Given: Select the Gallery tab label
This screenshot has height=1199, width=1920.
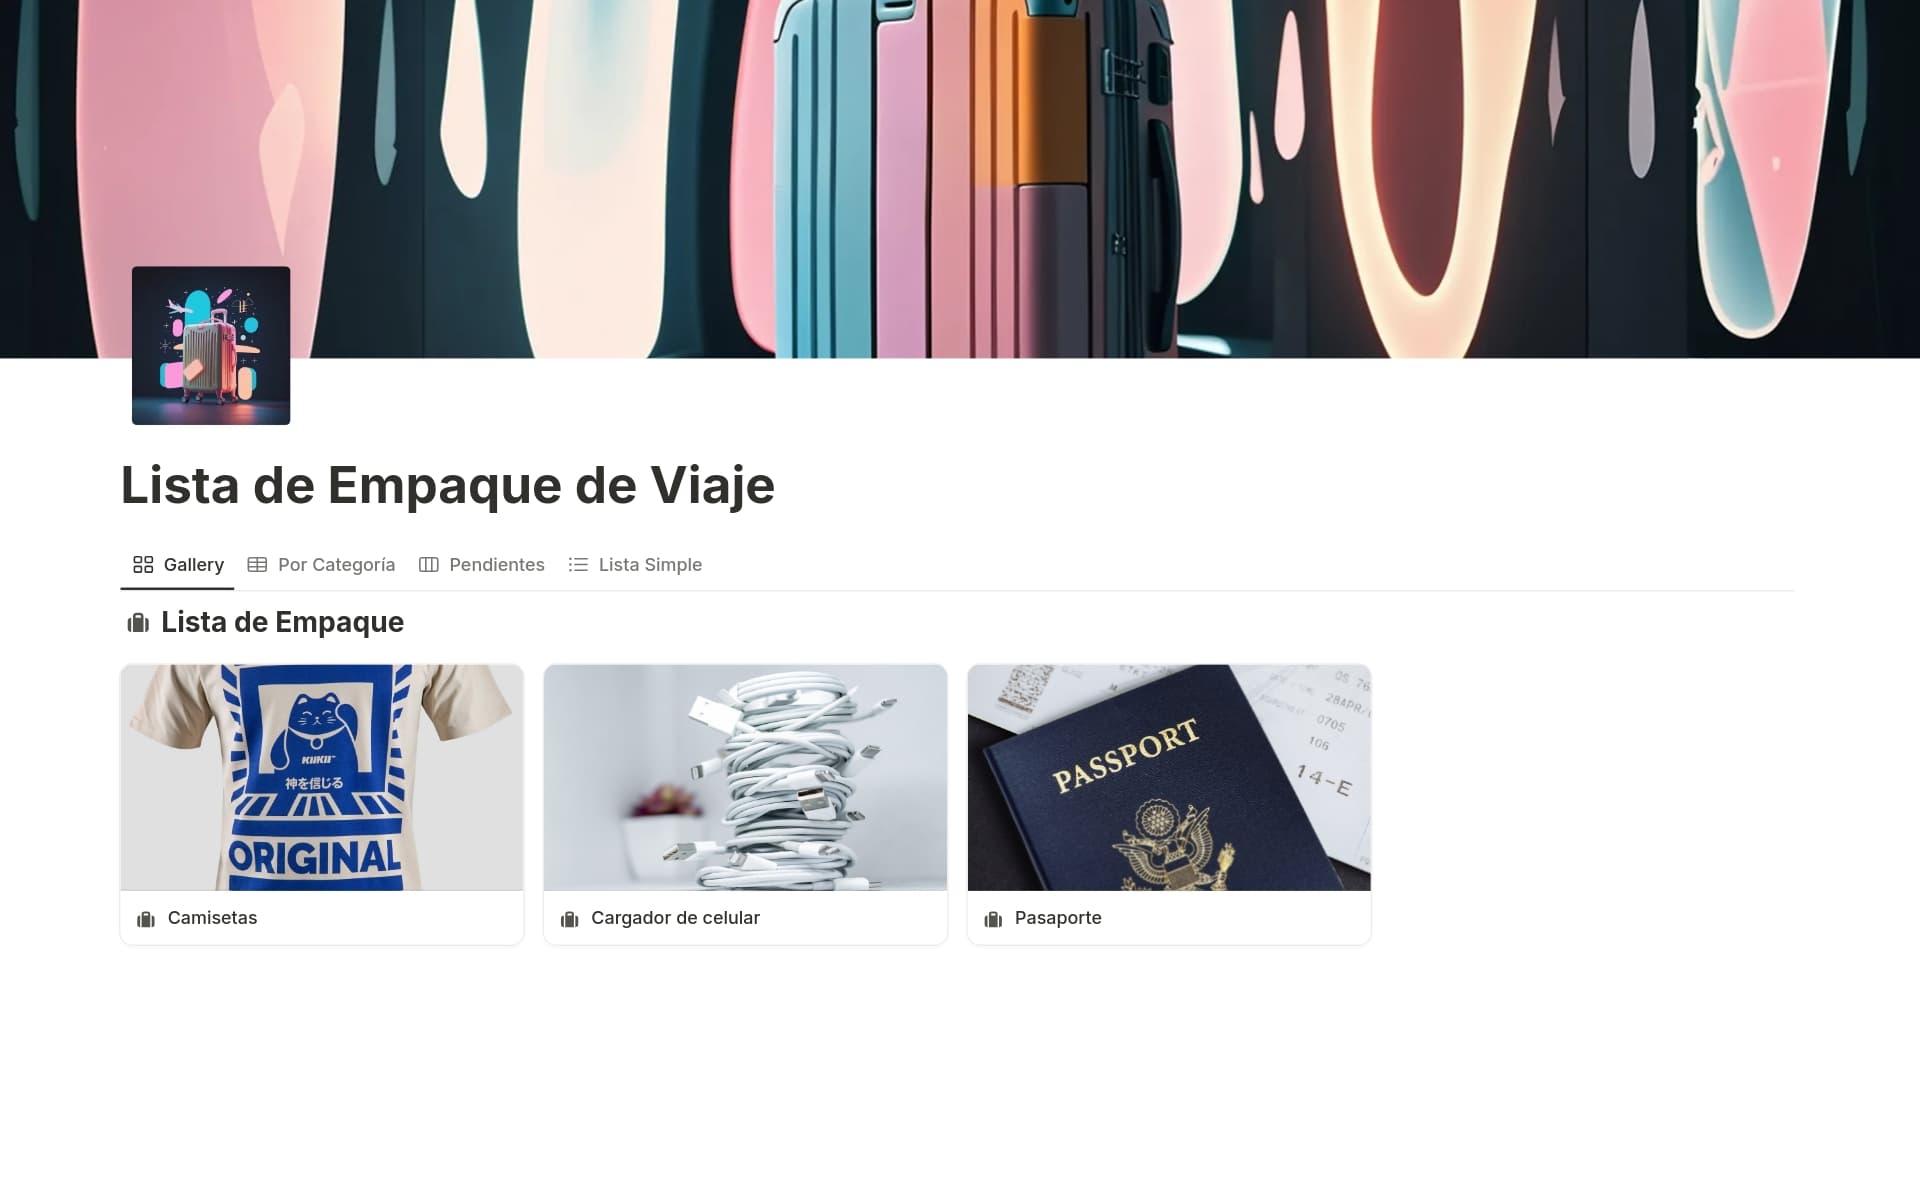Looking at the screenshot, I should [194, 565].
